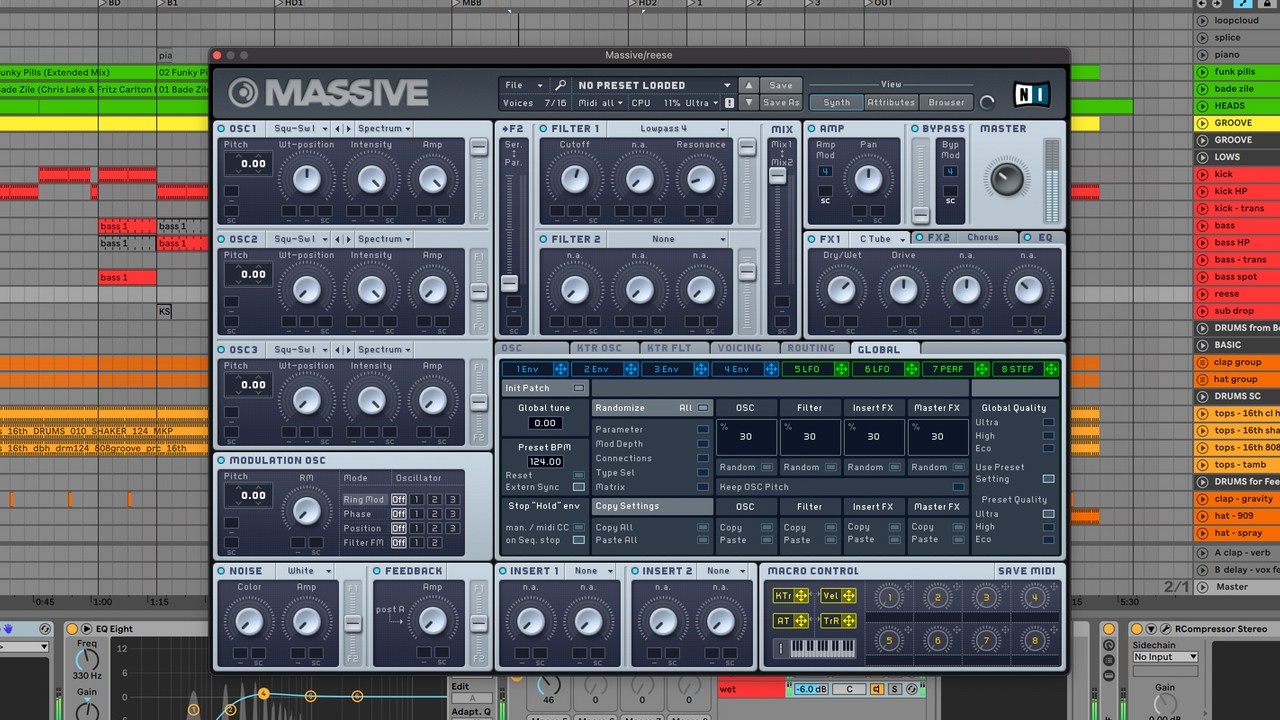Viewport: 1280px width, 720px height.
Task: Click the Native Instruments NI logo
Action: click(1031, 95)
